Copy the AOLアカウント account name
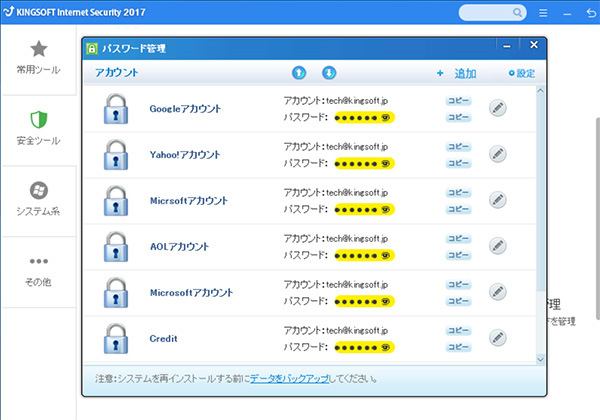This screenshot has width=600, height=420. [458, 238]
